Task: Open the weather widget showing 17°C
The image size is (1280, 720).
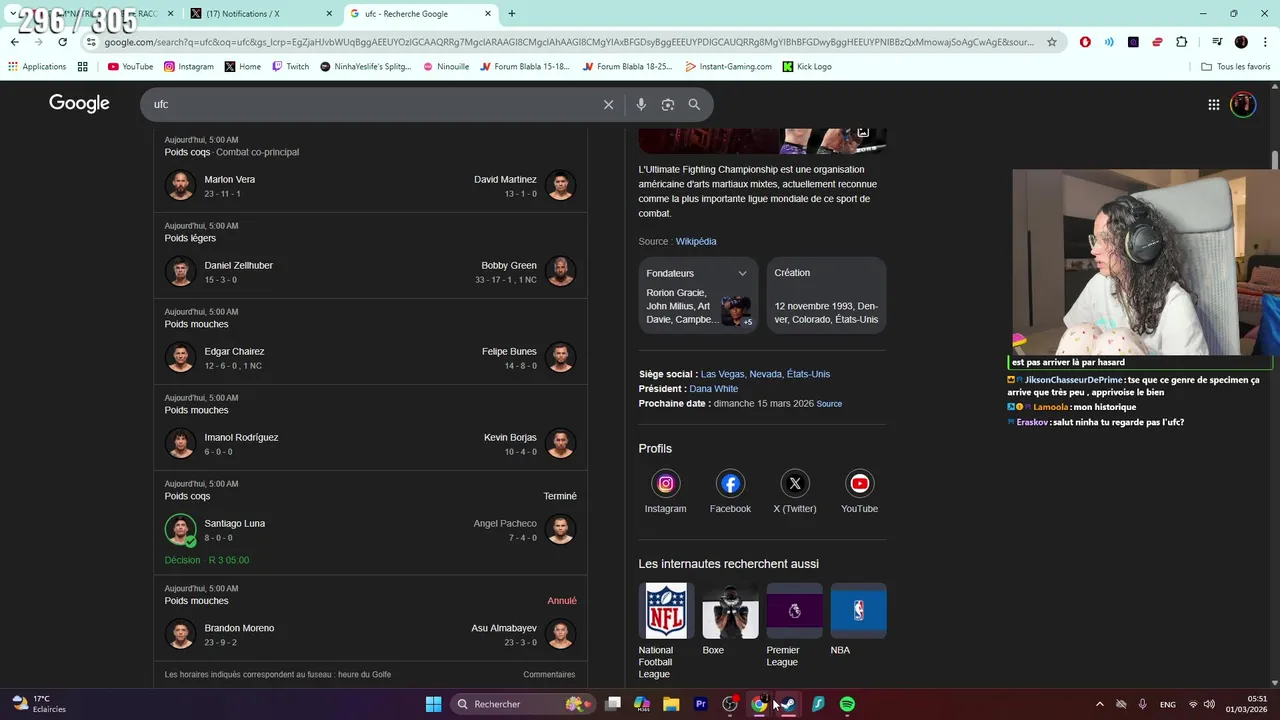Action: pos(38,704)
